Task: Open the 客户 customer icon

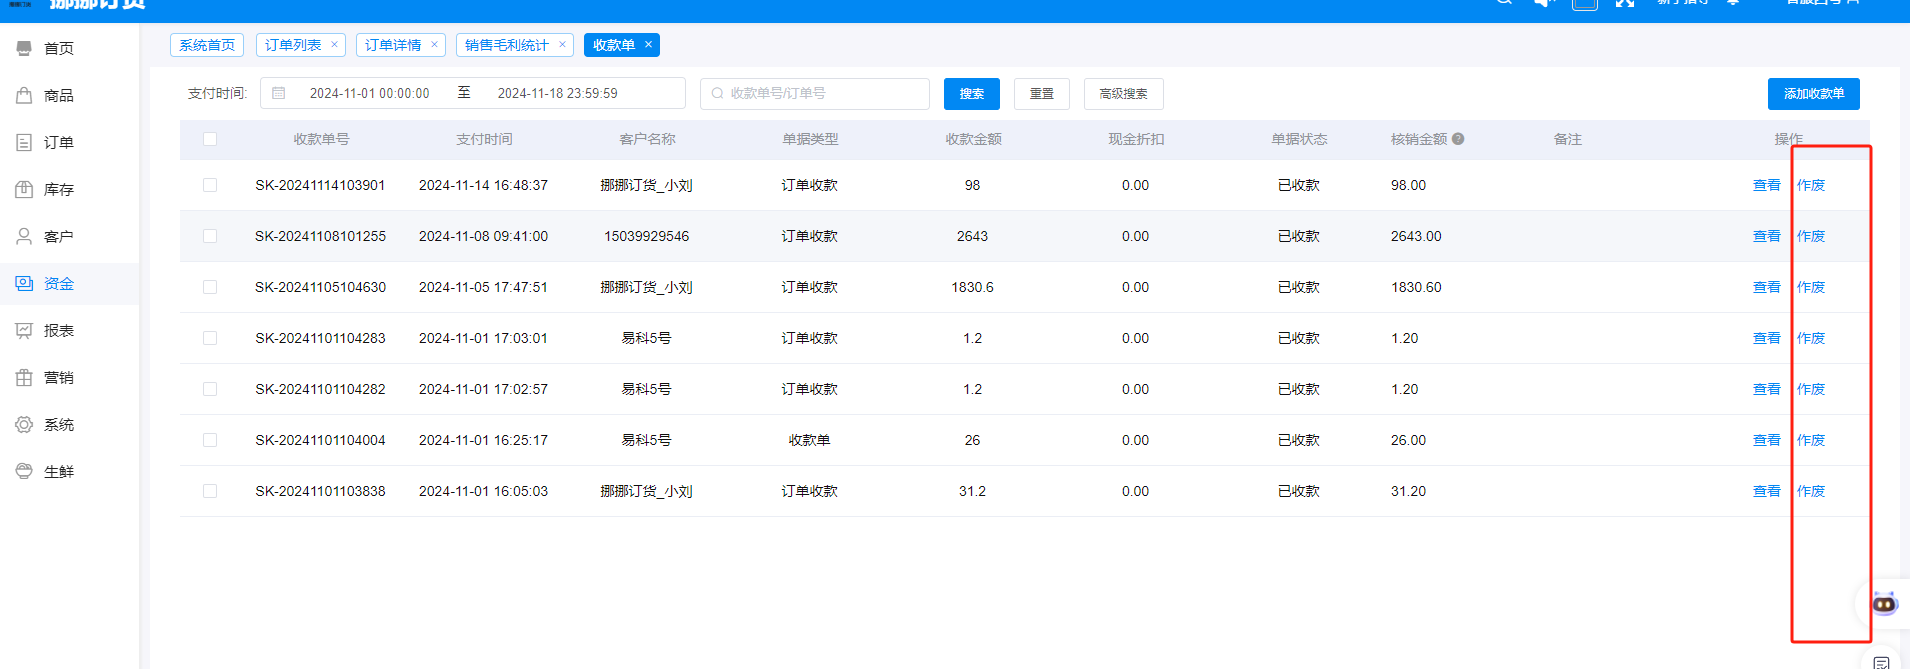Action: click(24, 236)
